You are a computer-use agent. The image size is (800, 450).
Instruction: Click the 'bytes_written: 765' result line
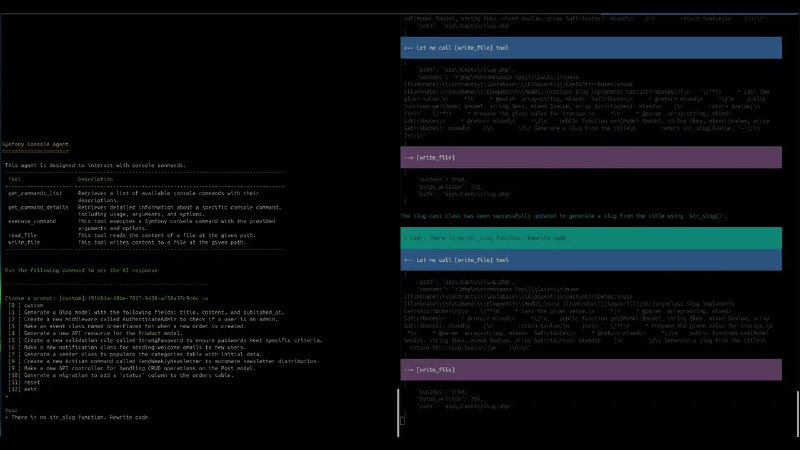(450, 399)
